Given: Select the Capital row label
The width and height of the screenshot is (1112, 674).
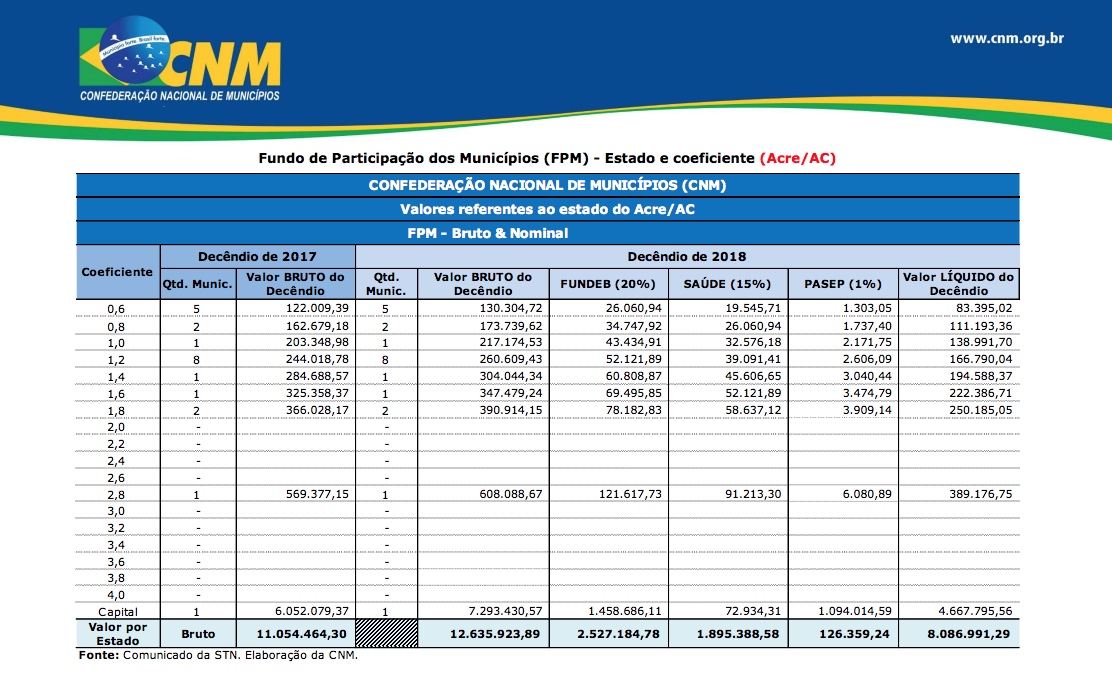Looking at the screenshot, I should (x=118, y=612).
